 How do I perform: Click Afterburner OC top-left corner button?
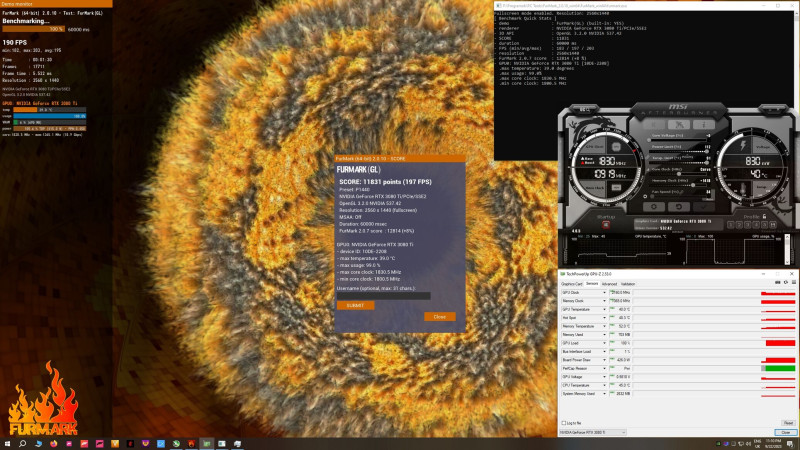point(585,109)
